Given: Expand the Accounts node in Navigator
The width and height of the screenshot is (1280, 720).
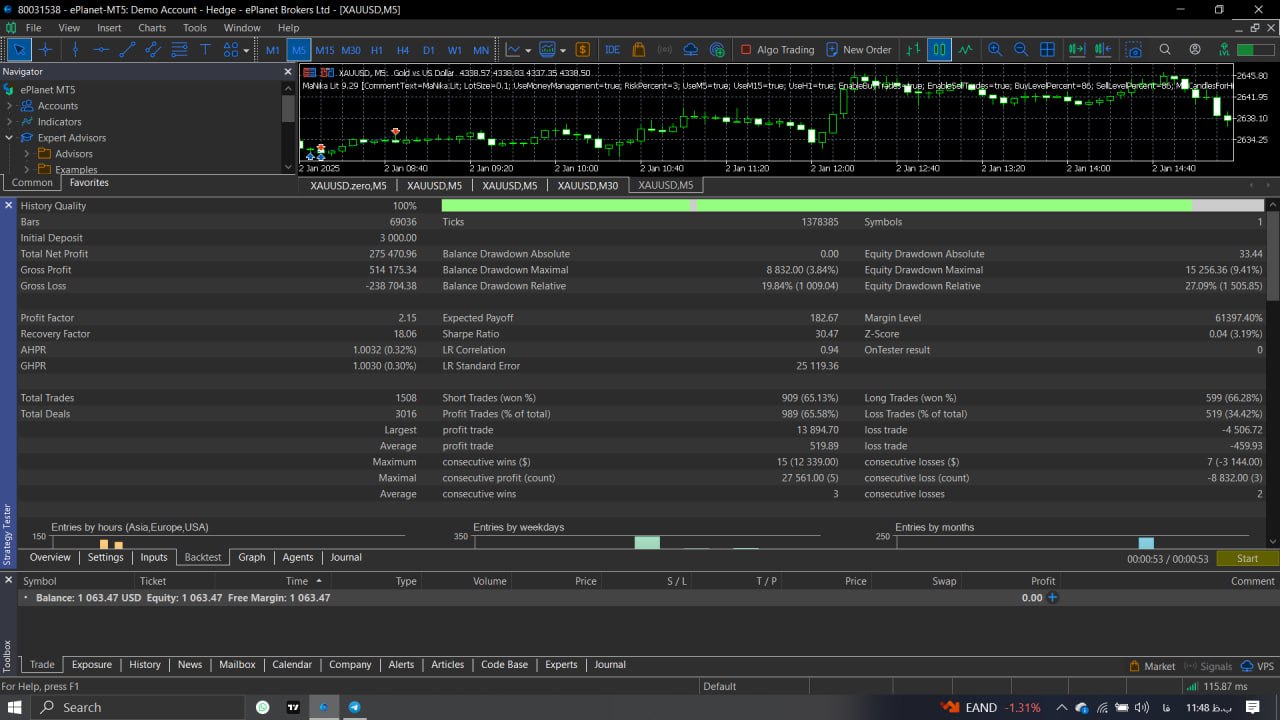Looking at the screenshot, I should (x=9, y=106).
